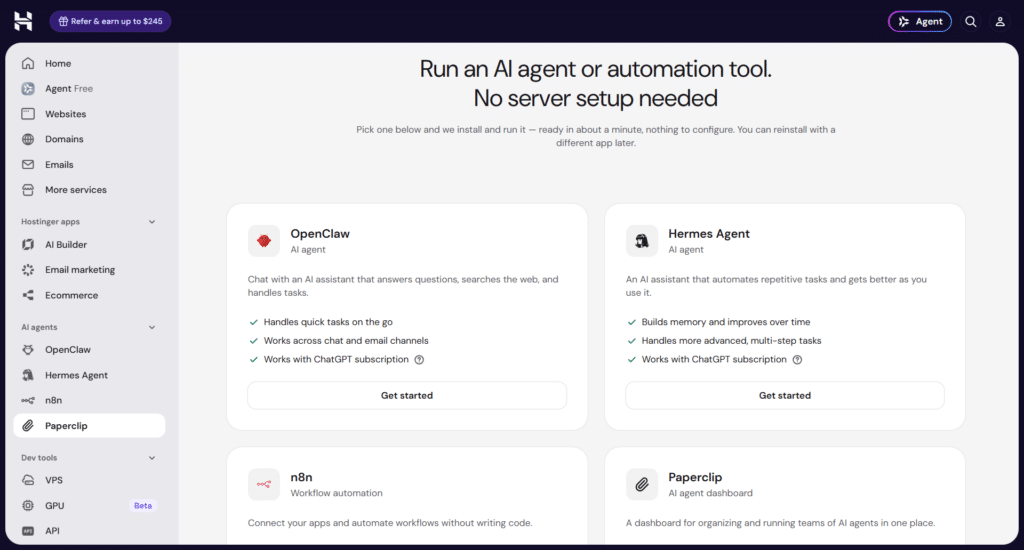Screen dimensions: 1024x550
Task: Click the n8n sidebar icon
Action: [x=28, y=400]
